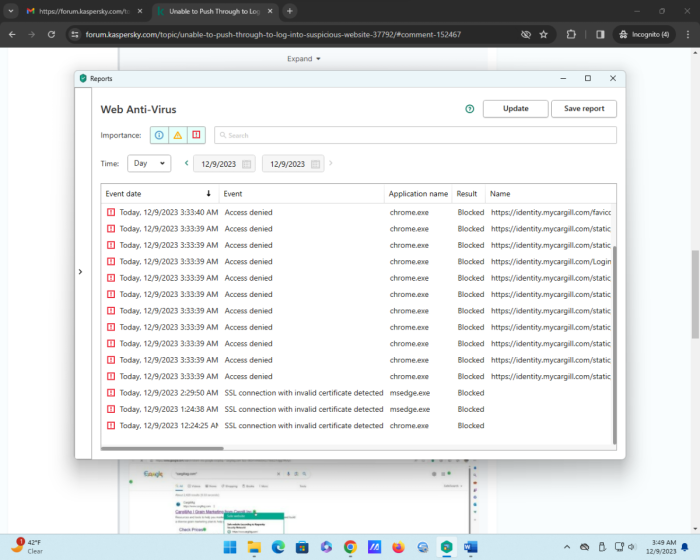Click the vertical scrollbar of the events table
The height and width of the screenshot is (560, 700).
614,344
